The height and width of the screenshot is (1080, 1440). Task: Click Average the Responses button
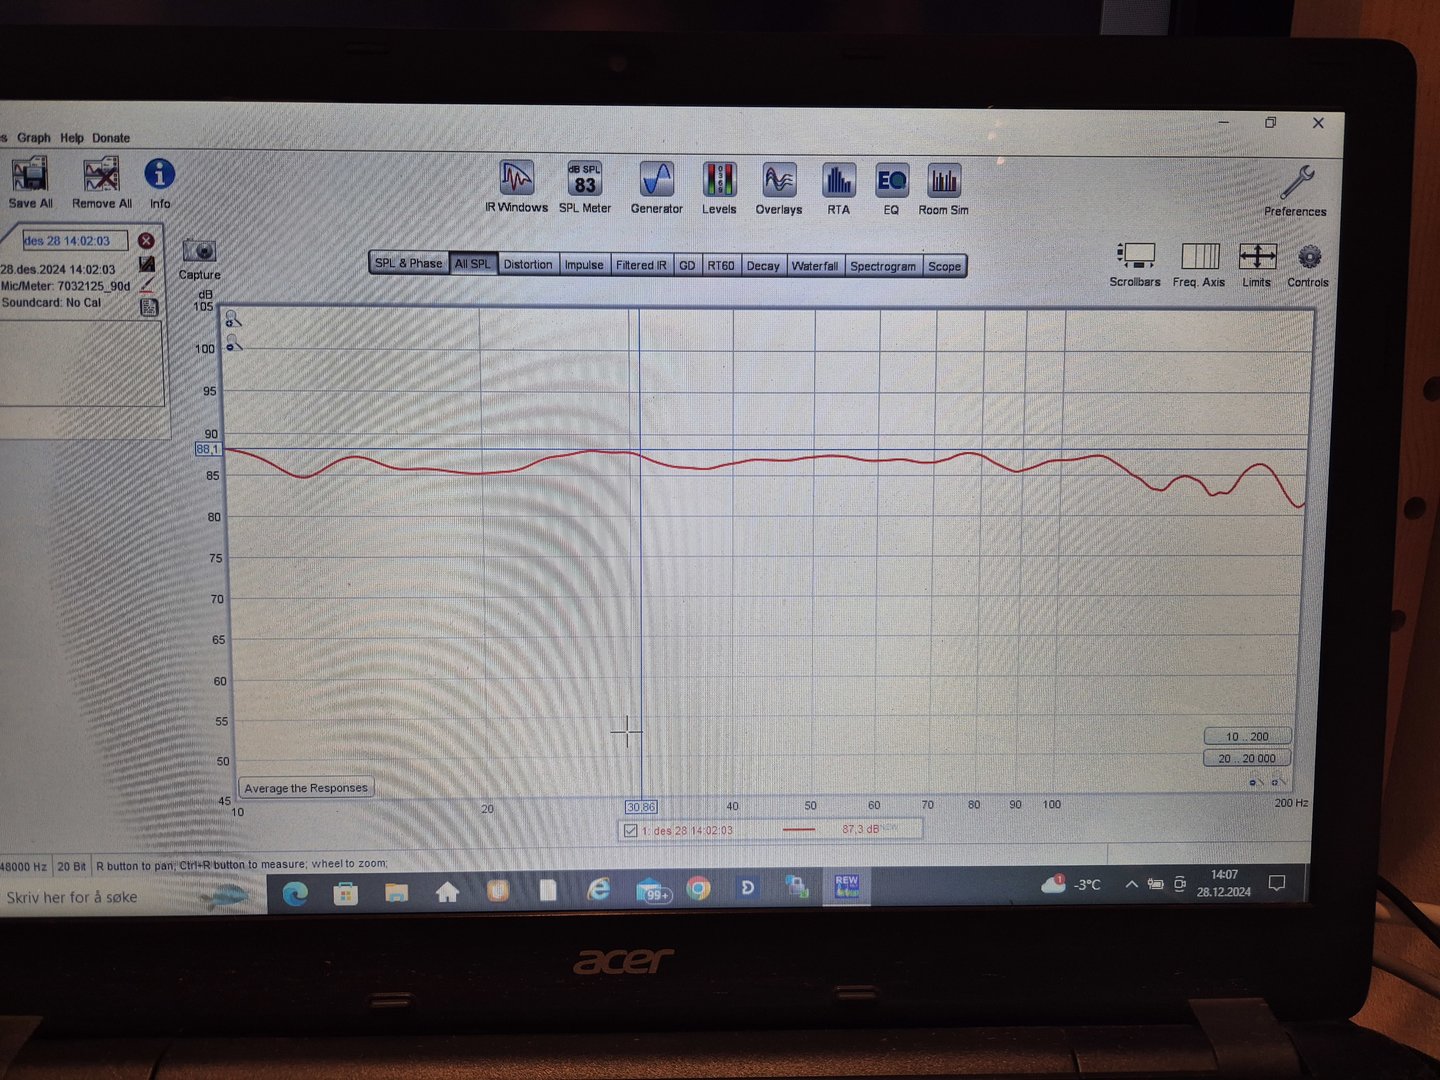point(306,788)
